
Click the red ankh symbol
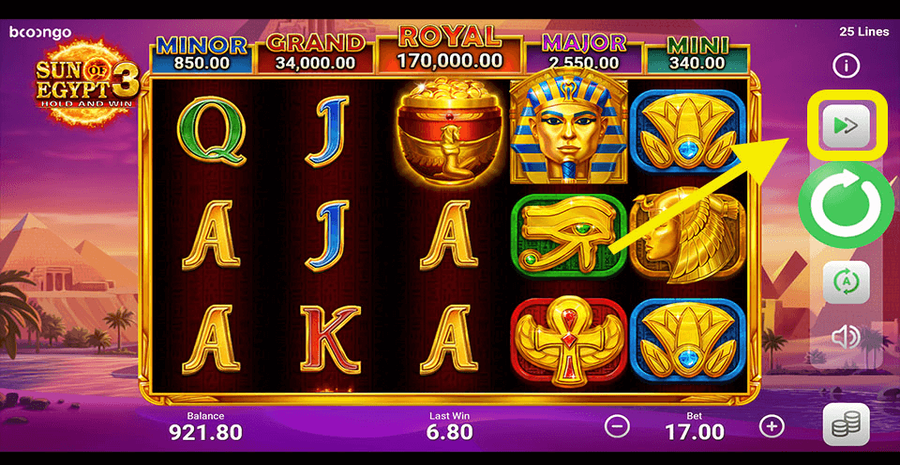[569, 340]
